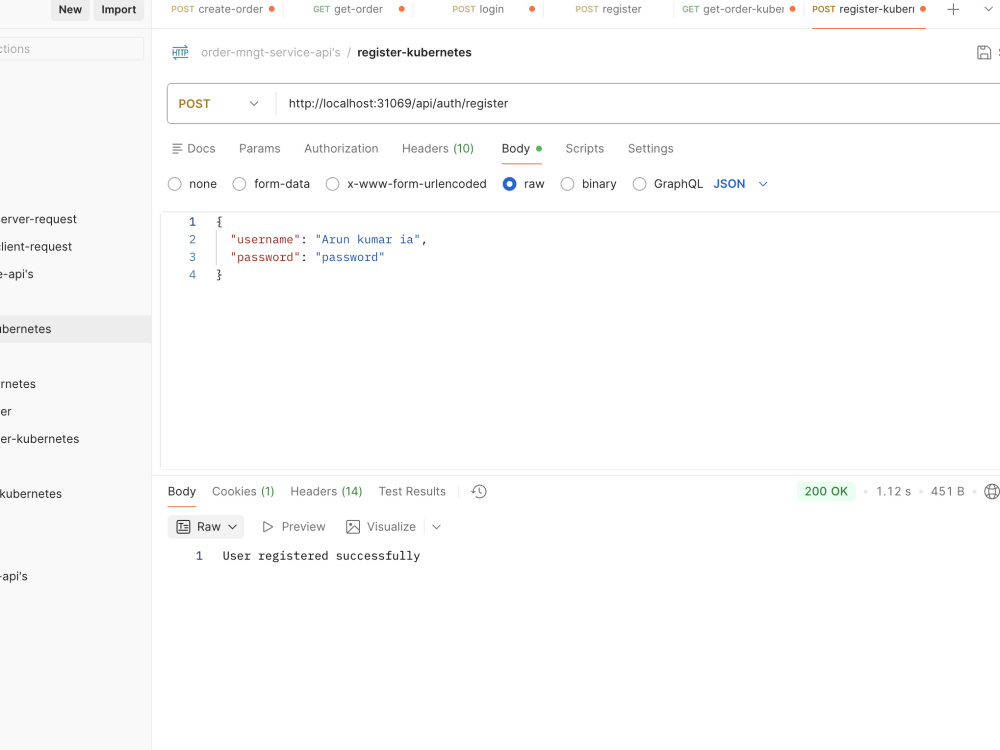Image resolution: width=1000 pixels, height=750 pixels.
Task: Click the Import button
Action: tap(119, 10)
